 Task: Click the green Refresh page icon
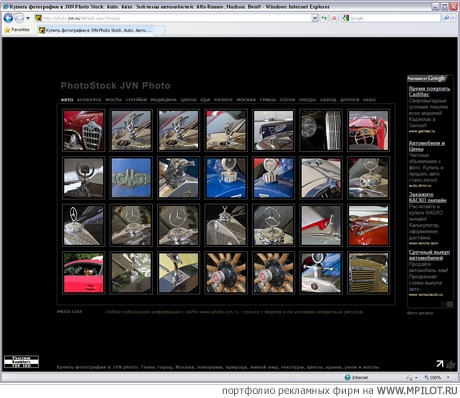[x=324, y=18]
